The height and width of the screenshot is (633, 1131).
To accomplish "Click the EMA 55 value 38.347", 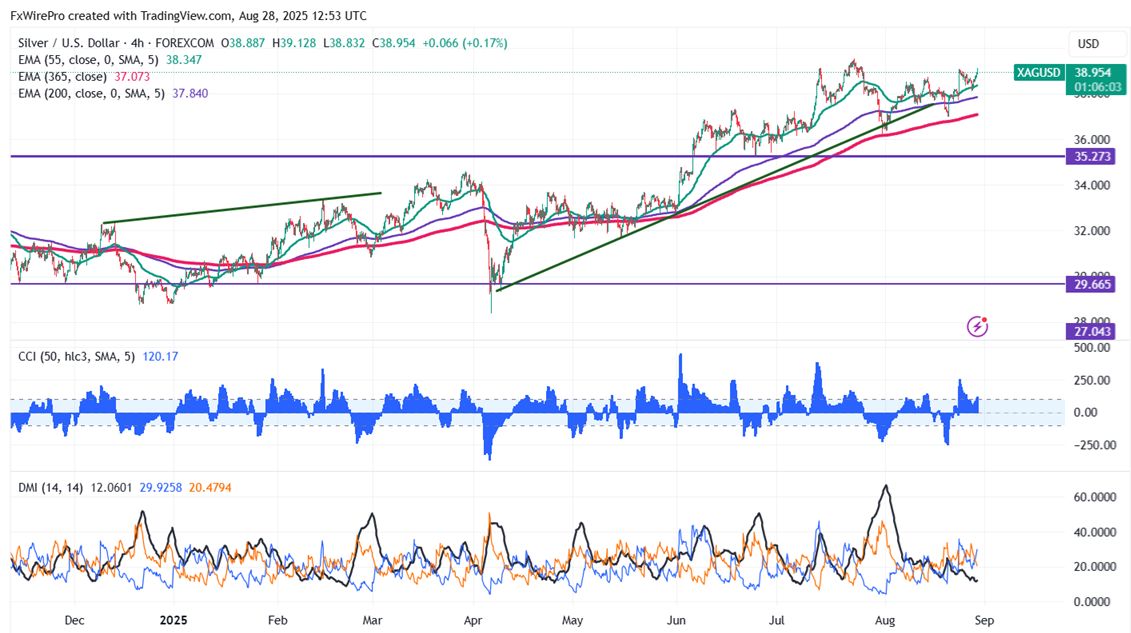I will tap(184, 60).
